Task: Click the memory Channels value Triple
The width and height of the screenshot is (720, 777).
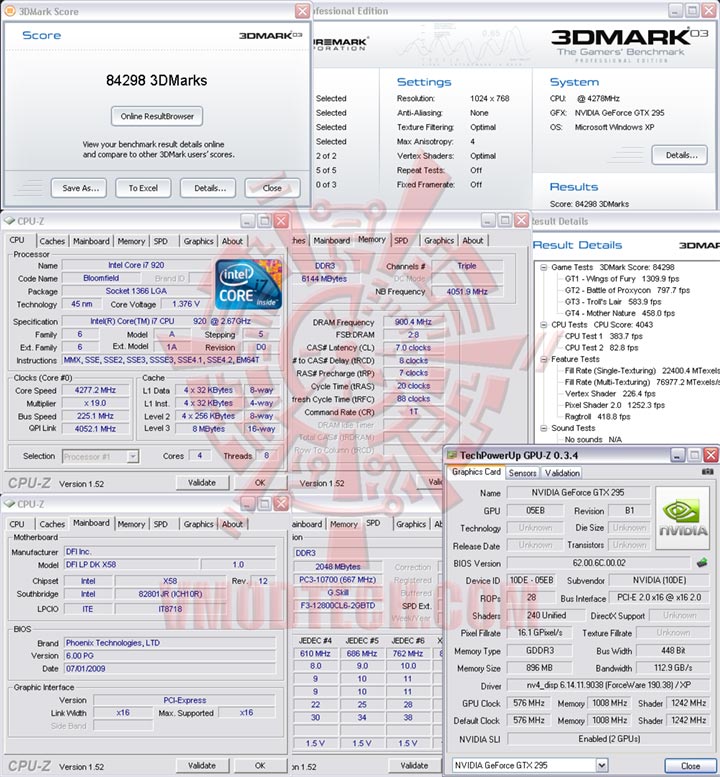Action: pos(467,266)
